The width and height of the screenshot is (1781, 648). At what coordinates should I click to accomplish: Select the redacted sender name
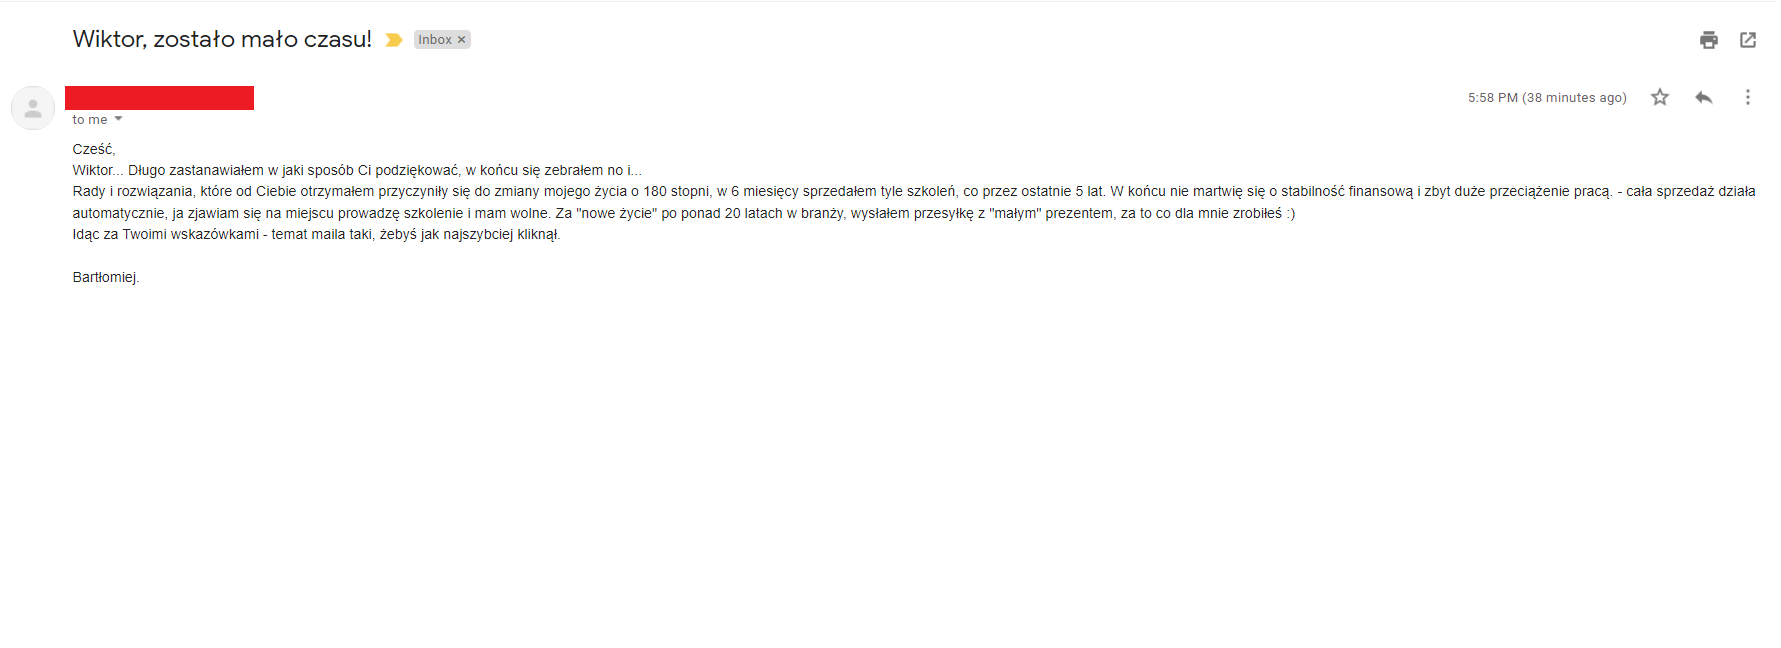(x=159, y=97)
